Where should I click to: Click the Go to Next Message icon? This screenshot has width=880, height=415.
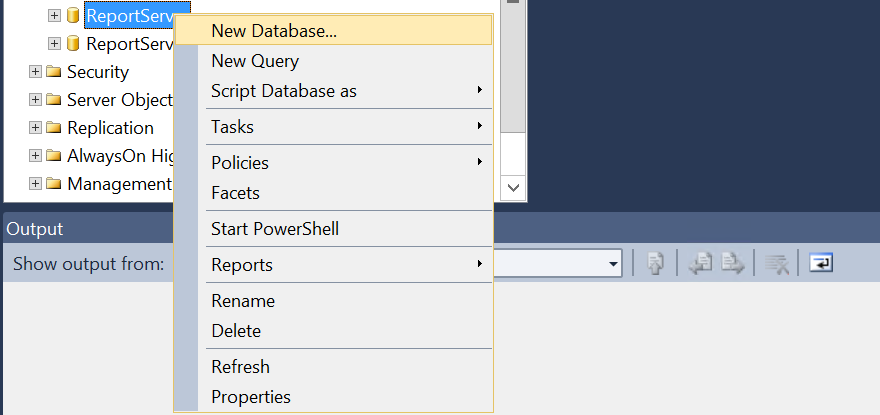[732, 263]
